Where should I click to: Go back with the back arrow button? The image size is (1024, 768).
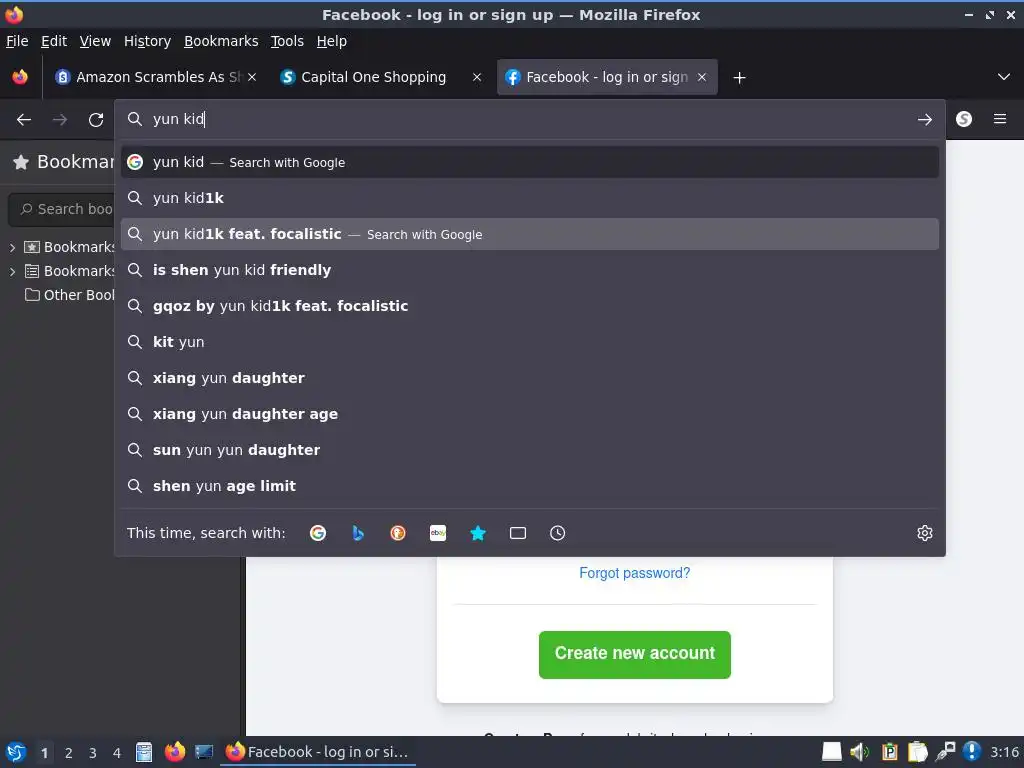pyautogui.click(x=24, y=120)
